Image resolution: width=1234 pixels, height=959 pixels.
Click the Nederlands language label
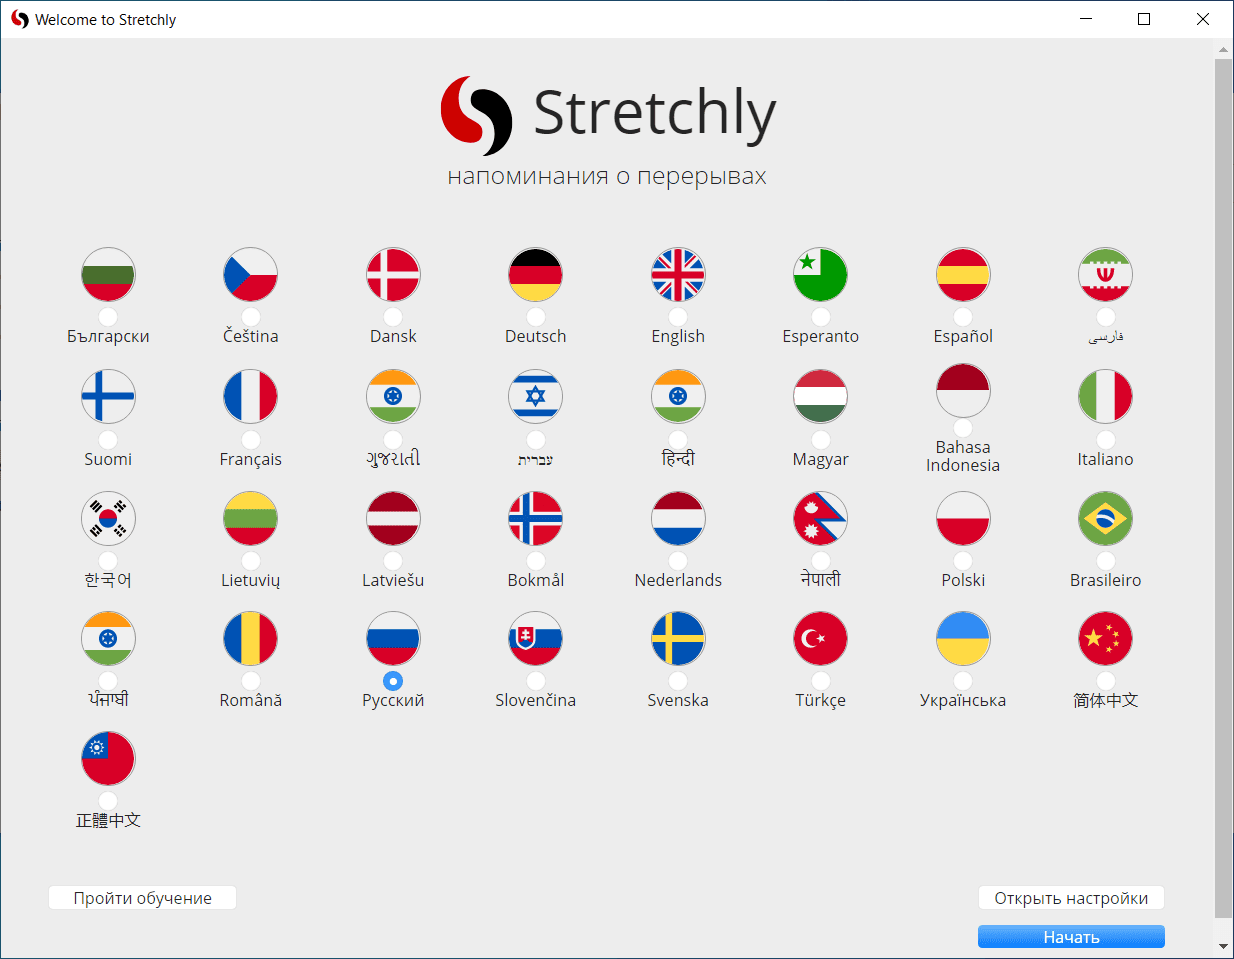click(678, 580)
